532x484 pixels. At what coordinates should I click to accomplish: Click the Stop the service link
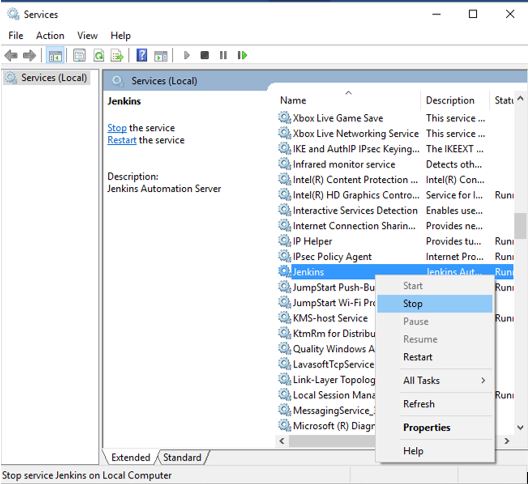coord(117,128)
